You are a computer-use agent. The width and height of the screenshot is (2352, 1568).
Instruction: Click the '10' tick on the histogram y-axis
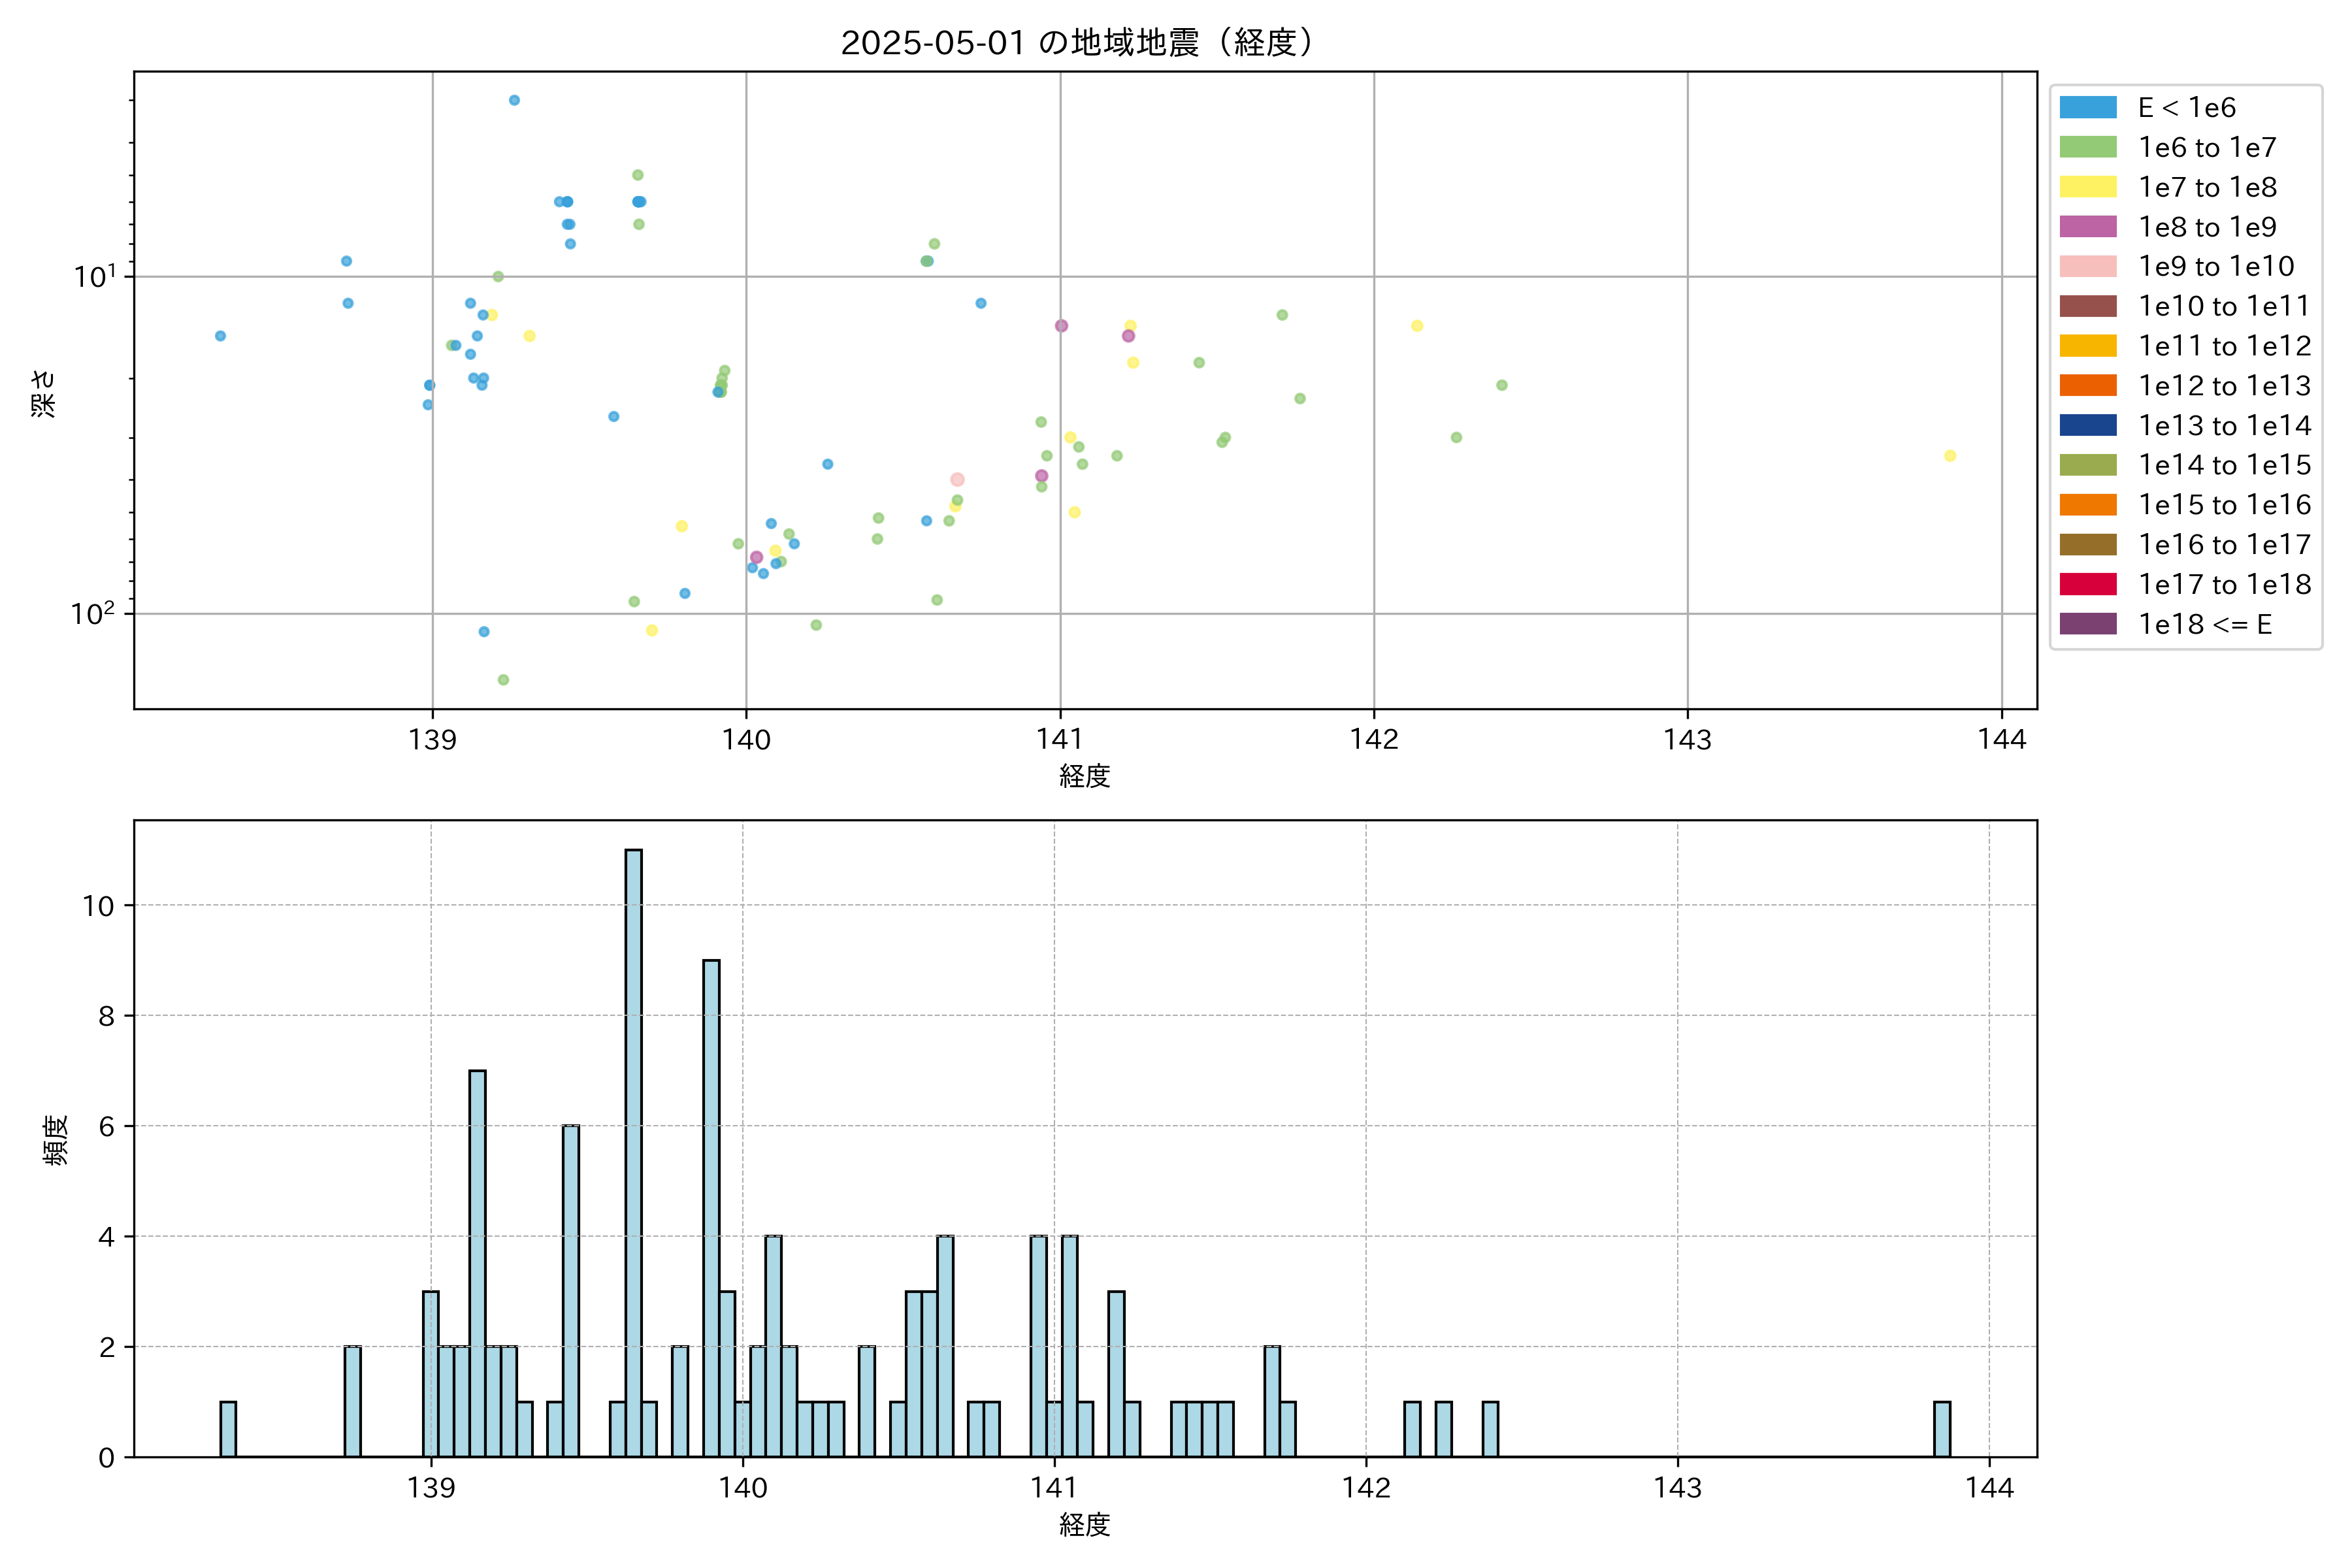(98, 906)
